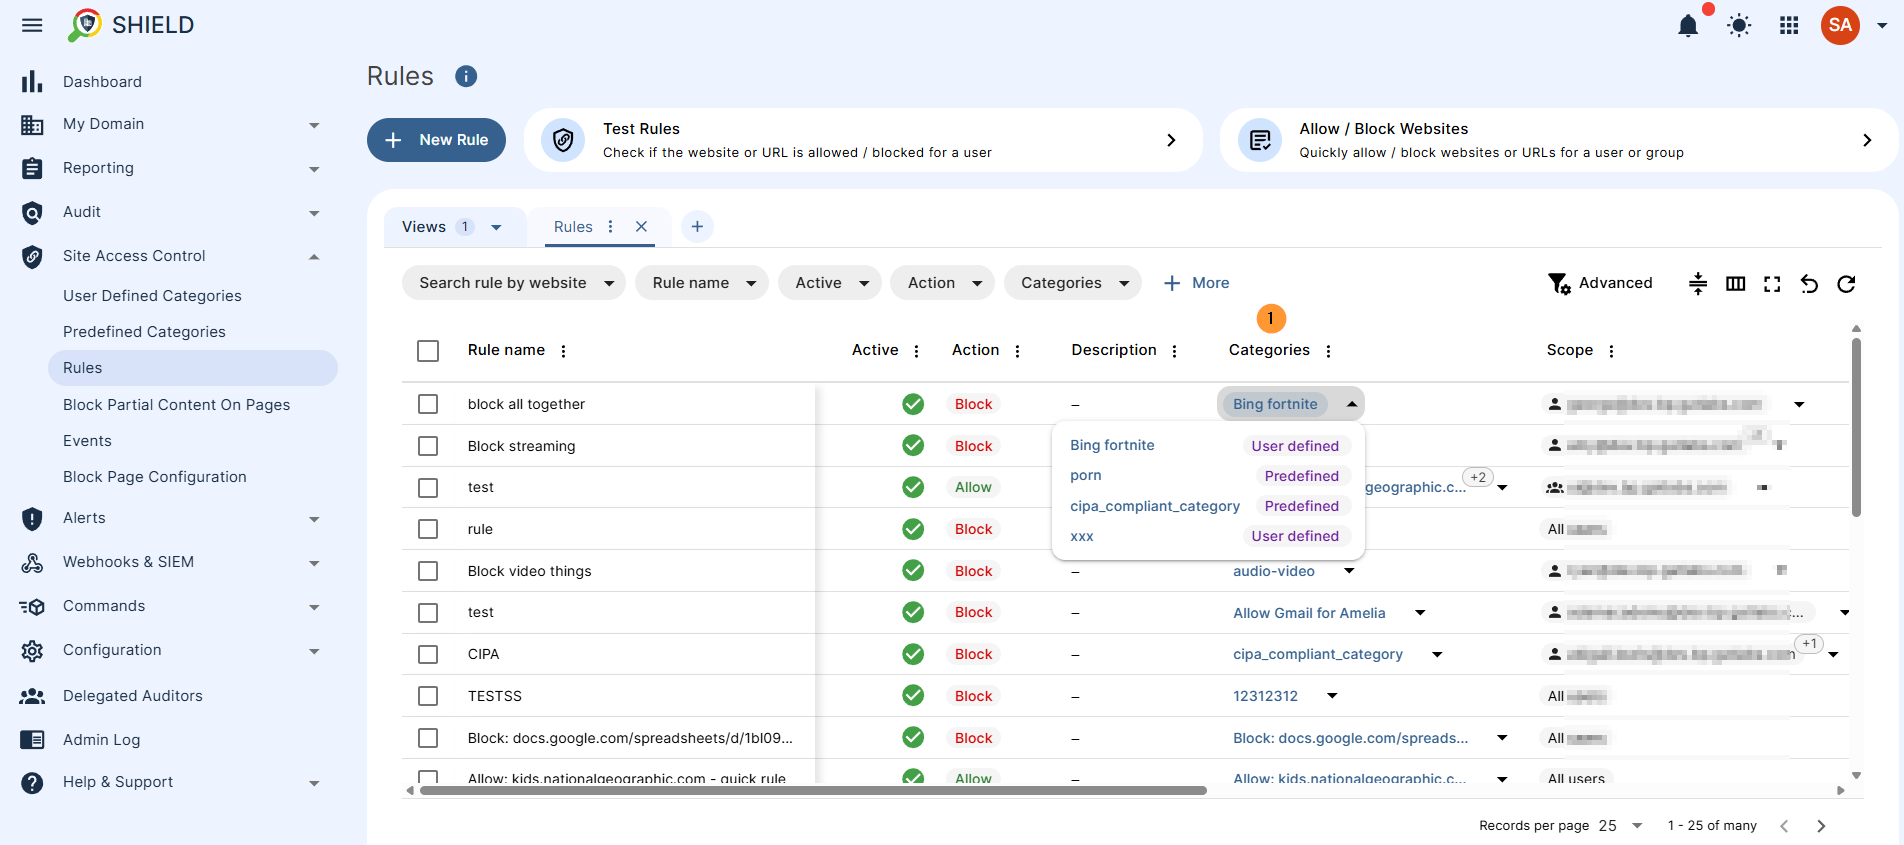The height and width of the screenshot is (845, 1904).
Task: Click 'Allow Gmail for Amelia' category link
Action: click(x=1309, y=613)
